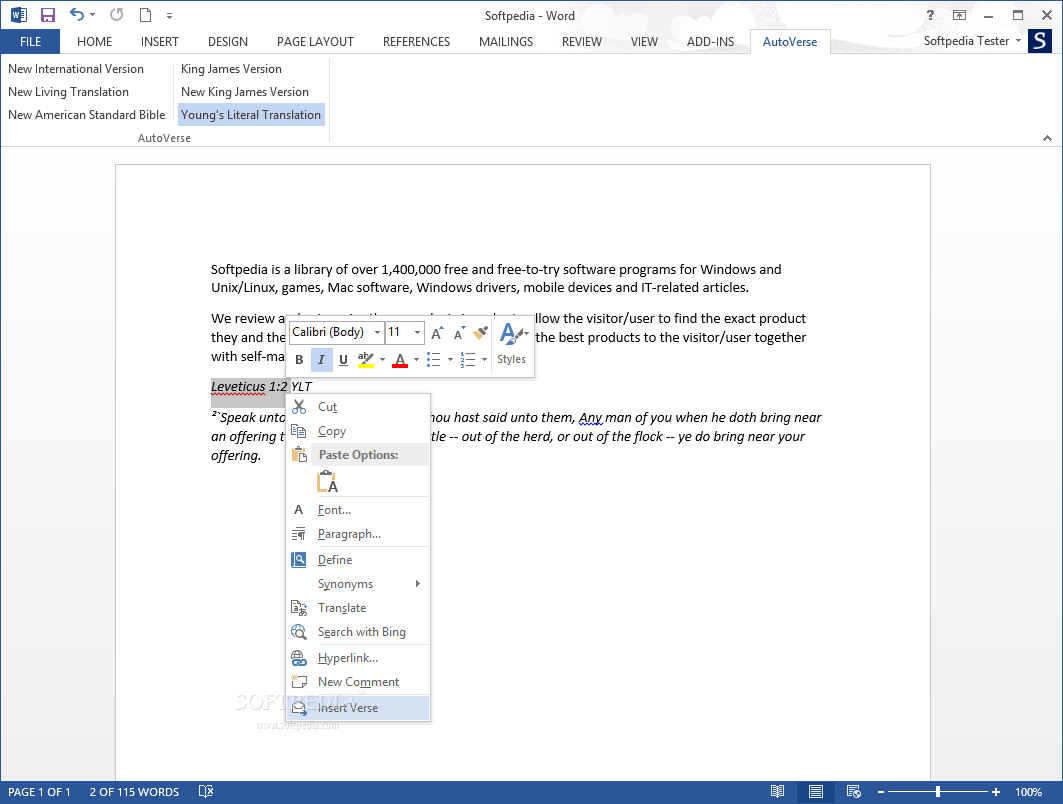
Task: Switch to the HOME tab
Action: [x=94, y=41]
